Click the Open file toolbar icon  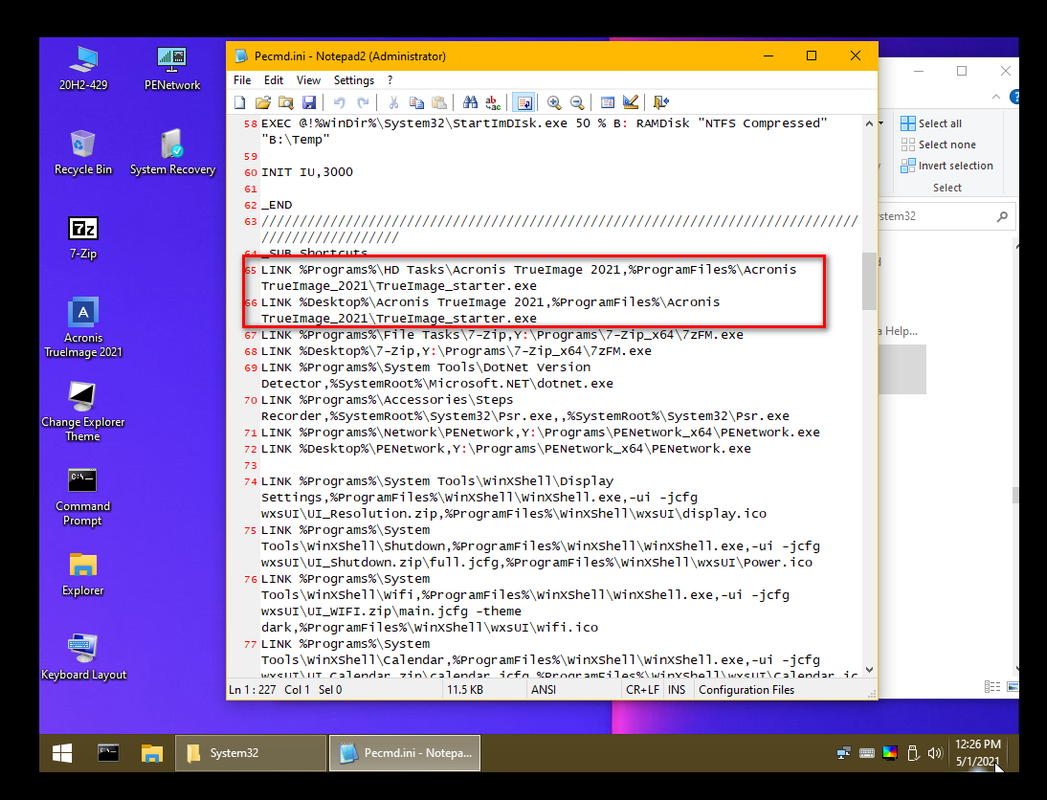pyautogui.click(x=263, y=102)
